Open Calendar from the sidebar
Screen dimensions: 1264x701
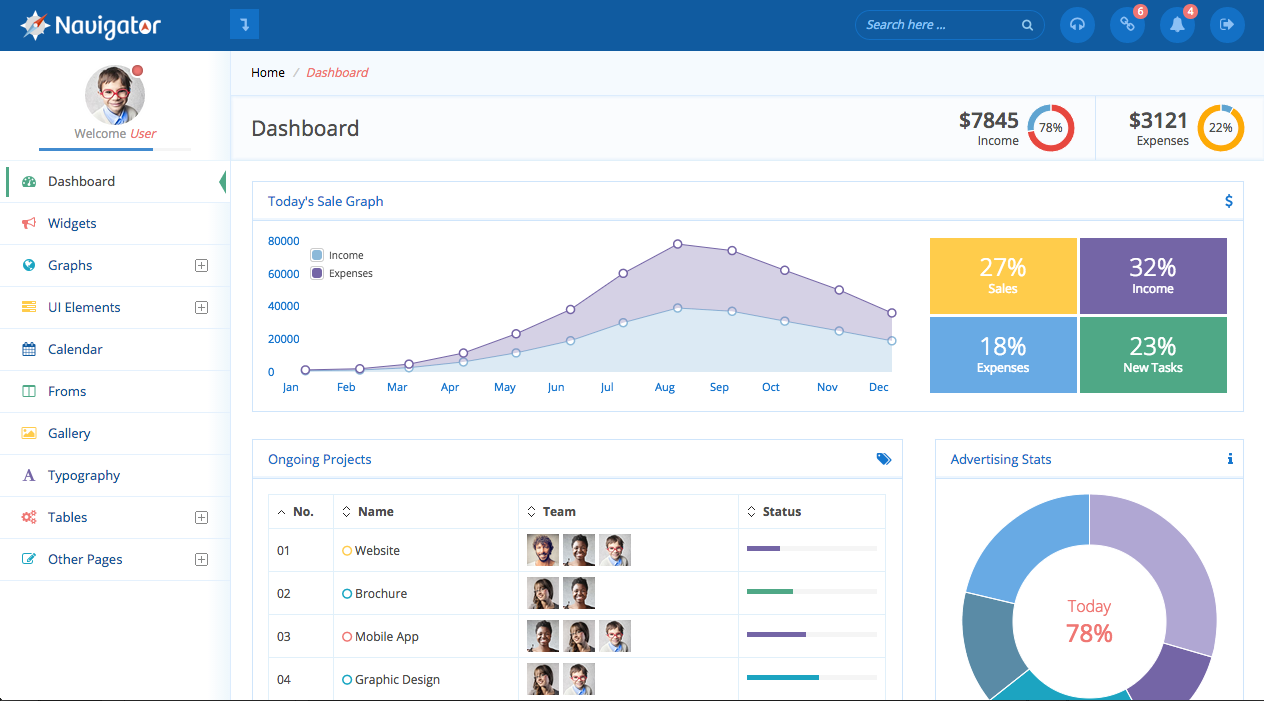(75, 349)
